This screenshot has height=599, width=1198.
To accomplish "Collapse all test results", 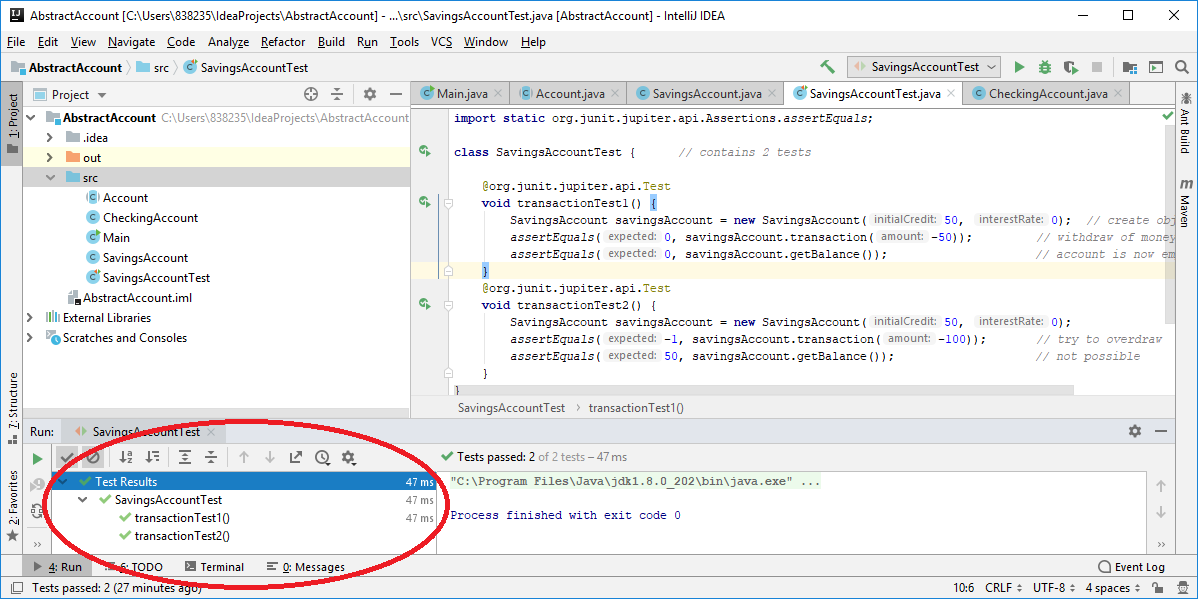I will point(211,458).
